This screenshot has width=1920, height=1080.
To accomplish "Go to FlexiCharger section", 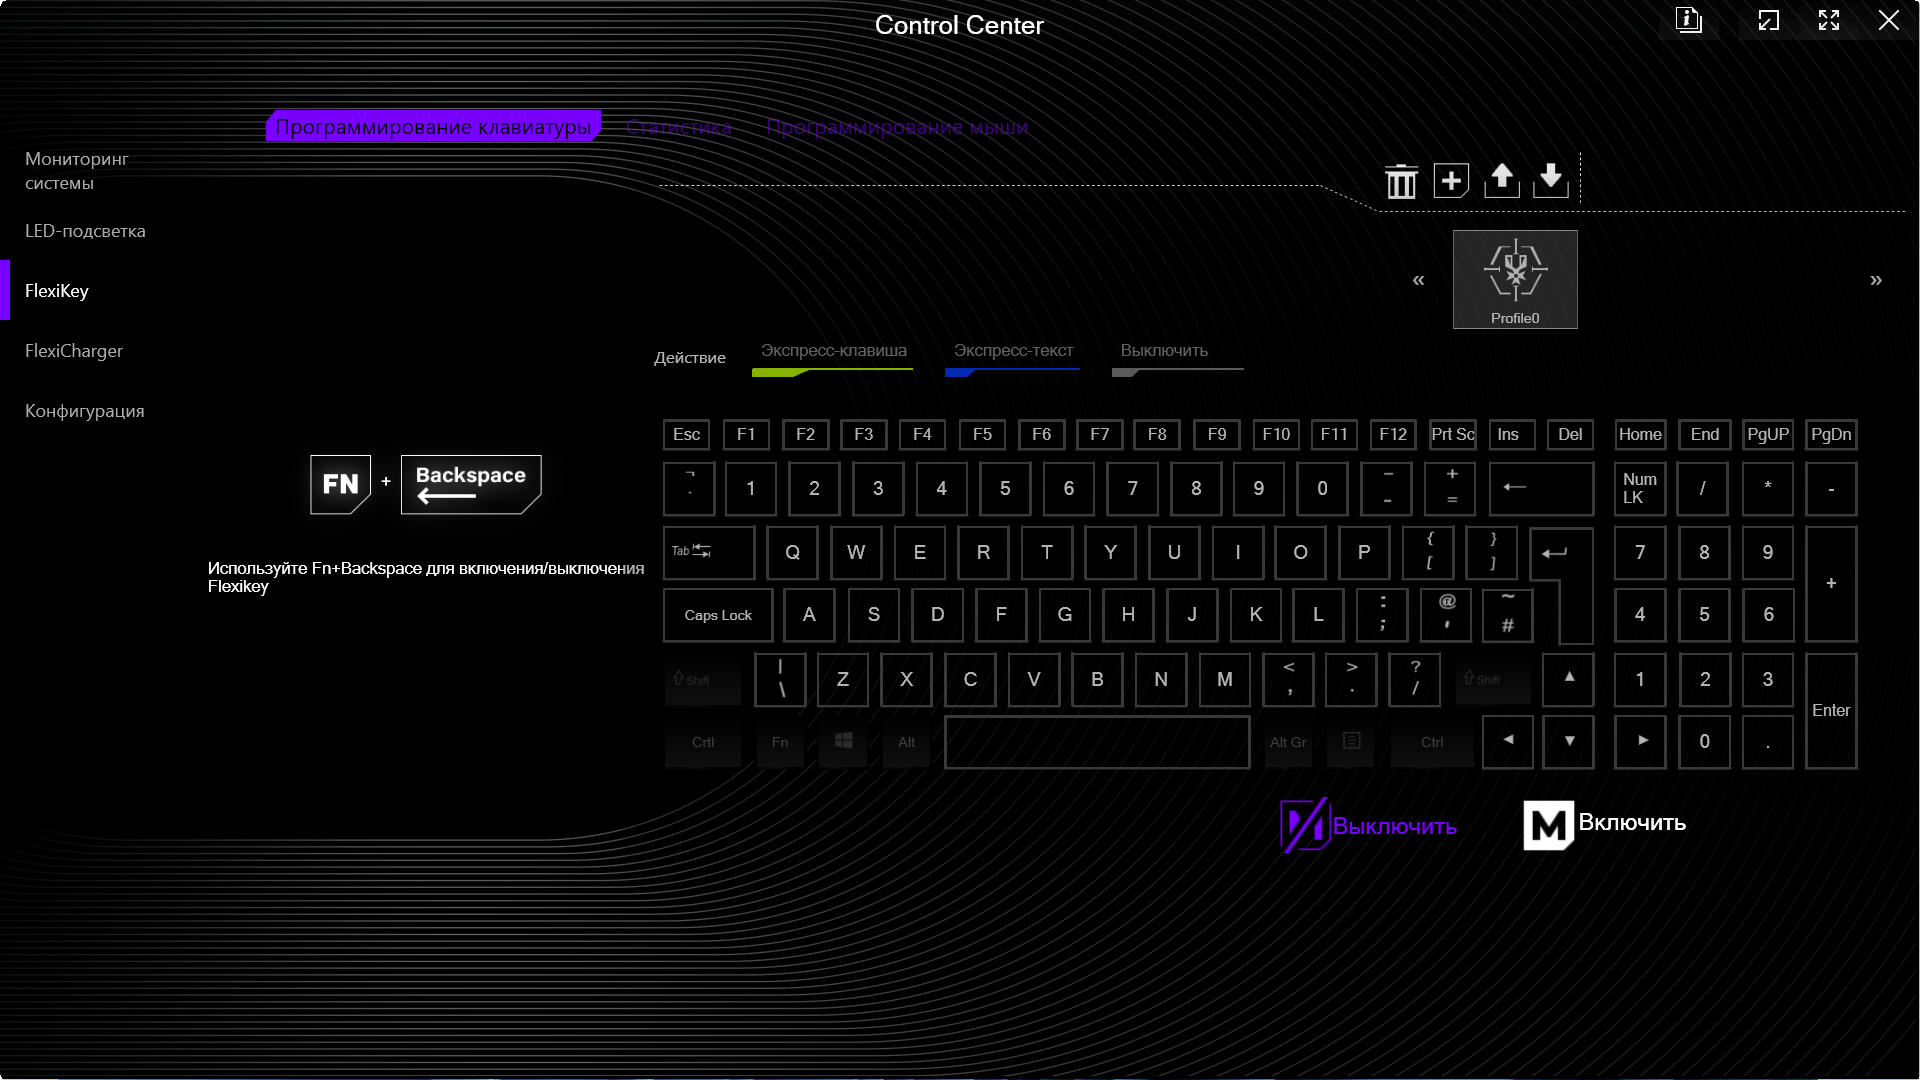I will tap(74, 351).
